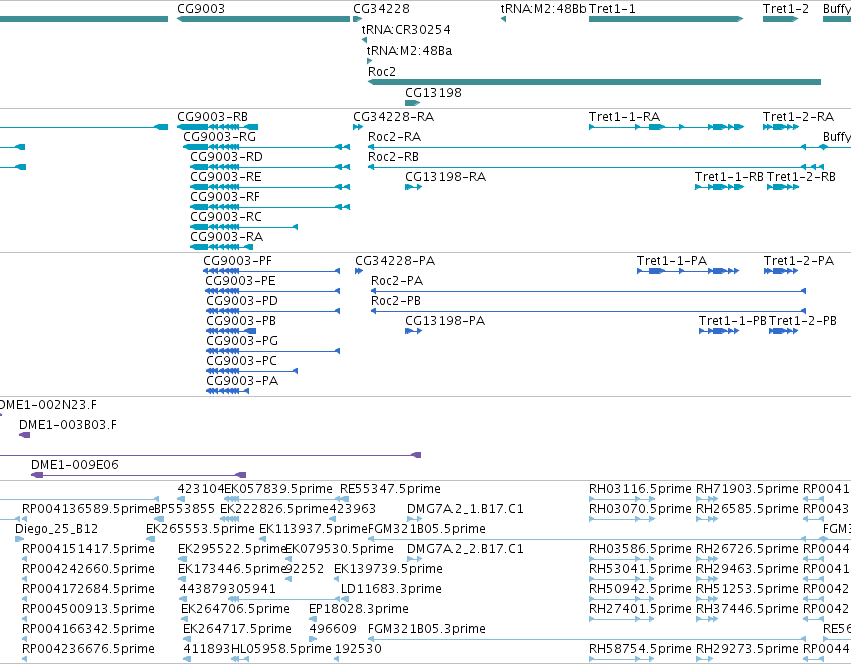This screenshot has width=851, height=664.
Task: Open EST 'DMG7A.2_1.B17.C1'
Action: point(465,509)
